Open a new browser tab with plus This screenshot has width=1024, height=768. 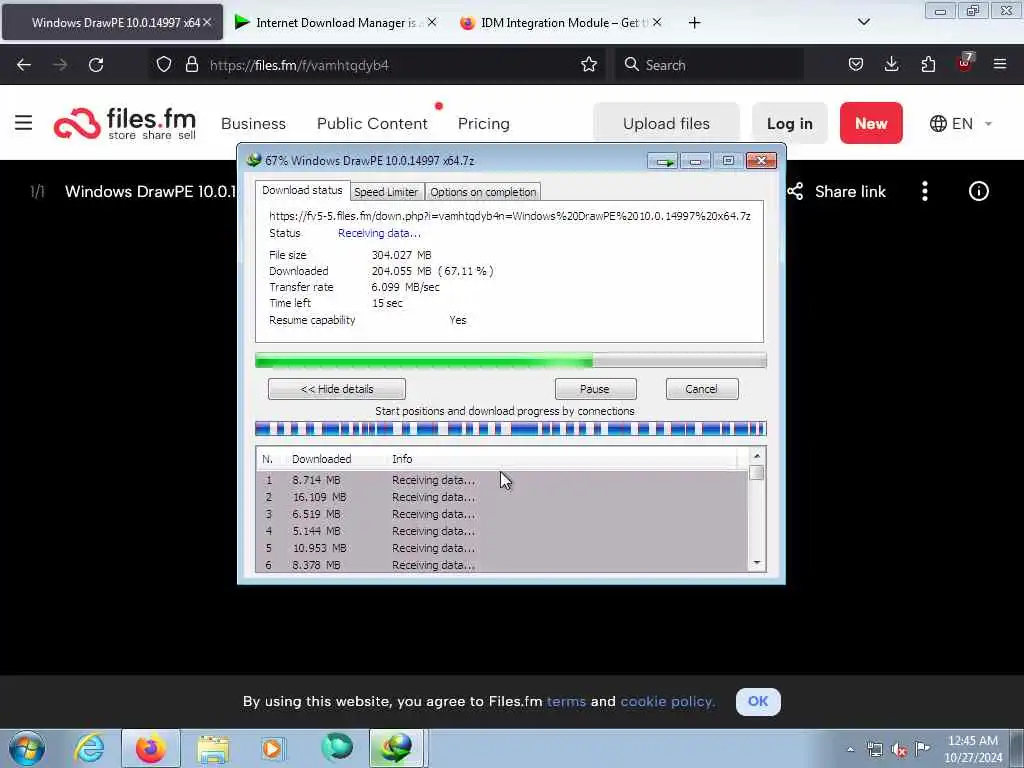[x=694, y=23]
